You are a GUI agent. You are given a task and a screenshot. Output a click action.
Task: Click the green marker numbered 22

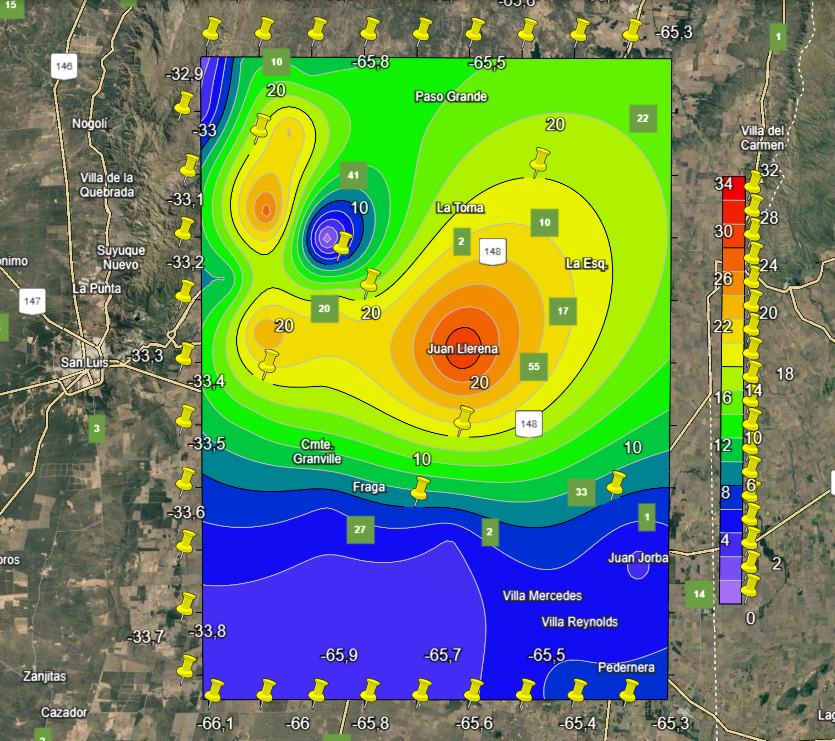(643, 118)
